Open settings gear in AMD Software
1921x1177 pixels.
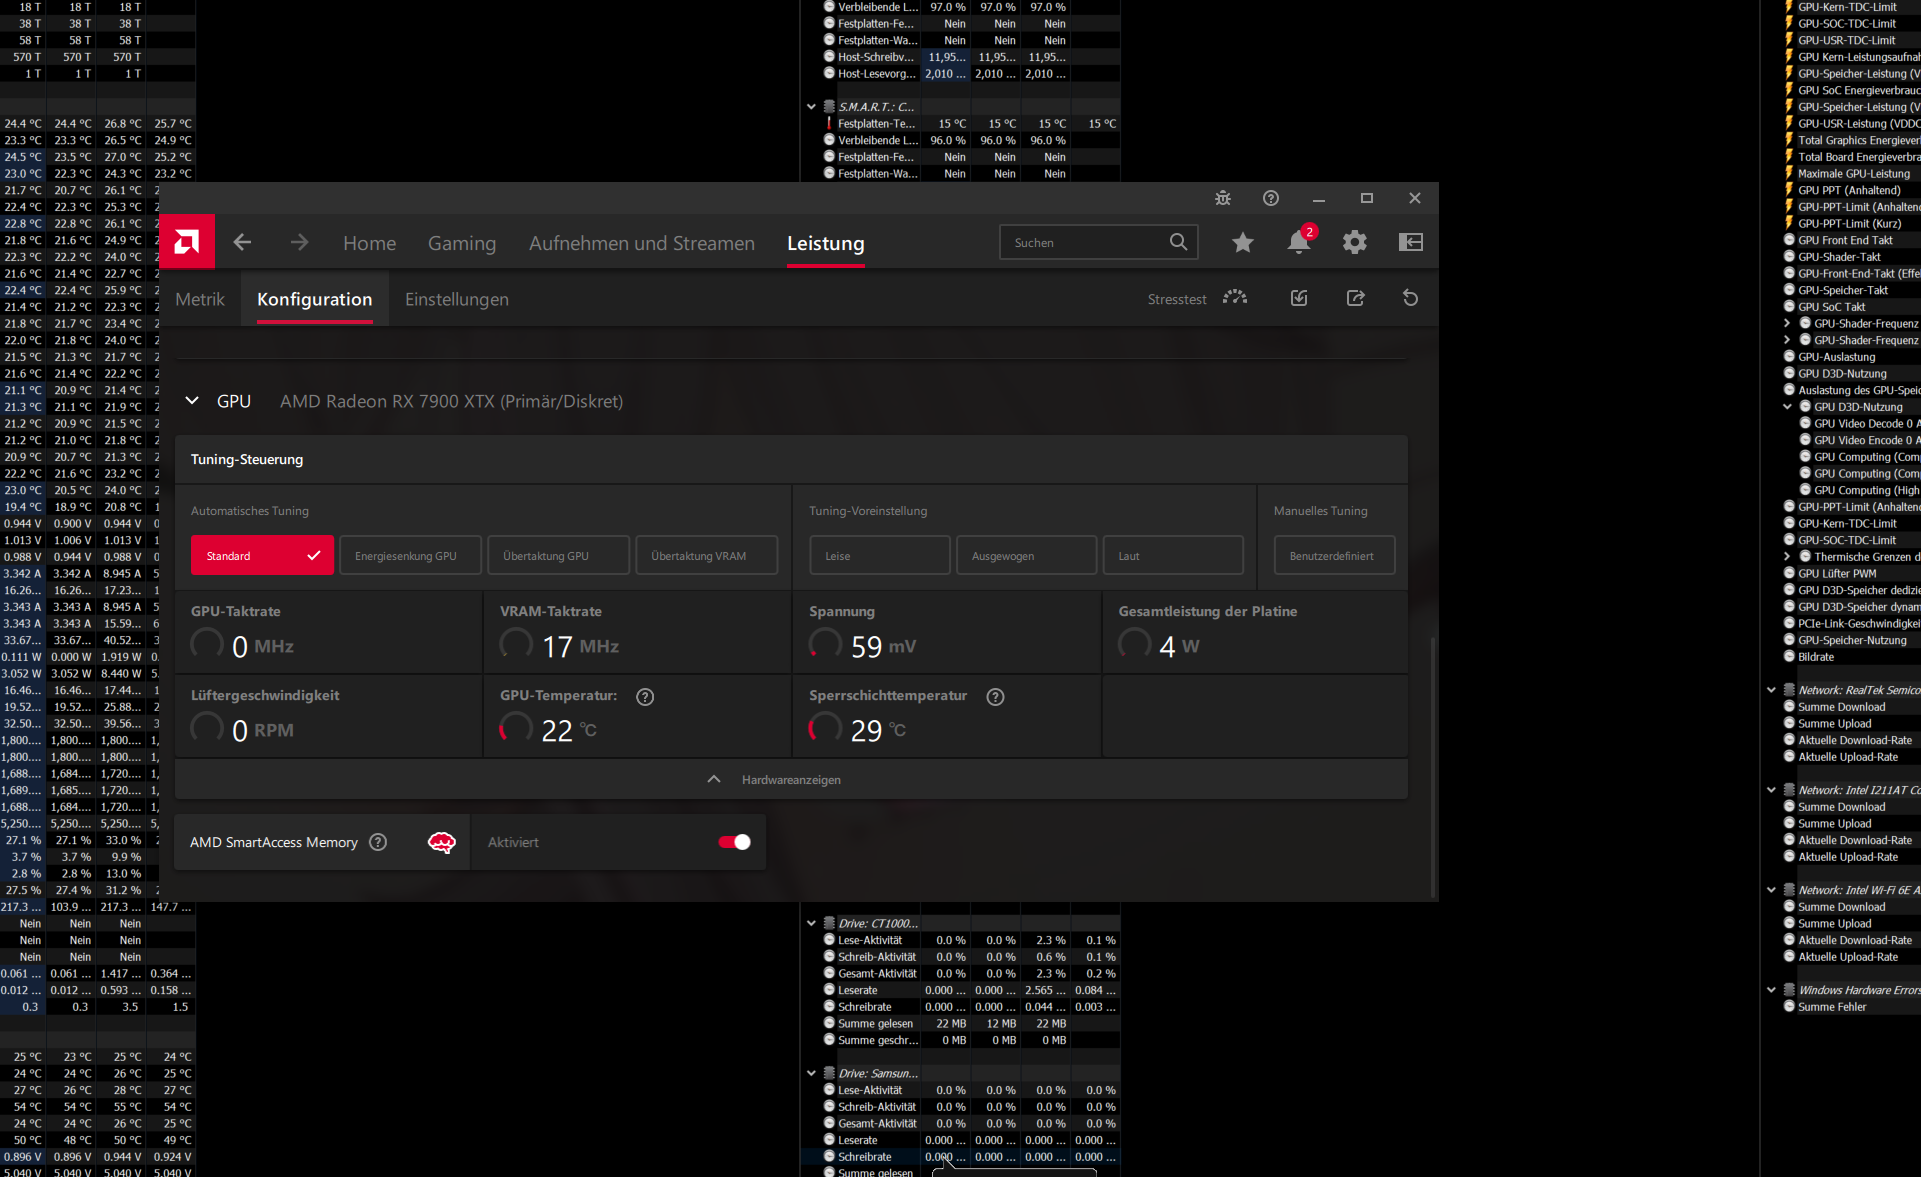tap(1355, 242)
